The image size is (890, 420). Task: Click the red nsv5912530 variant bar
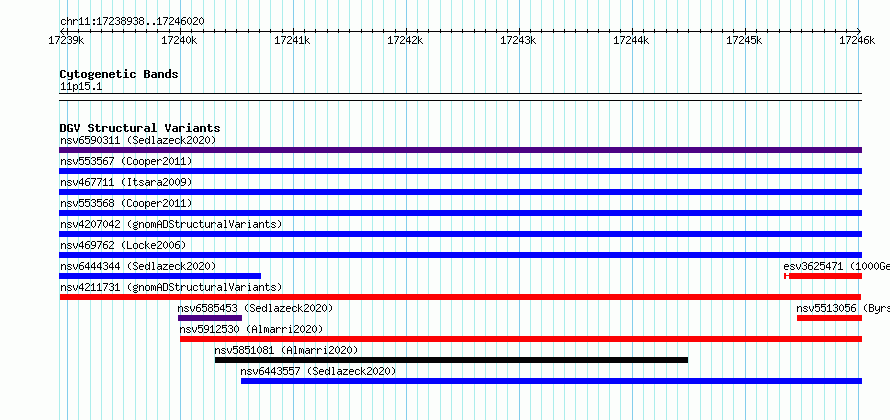point(521,339)
